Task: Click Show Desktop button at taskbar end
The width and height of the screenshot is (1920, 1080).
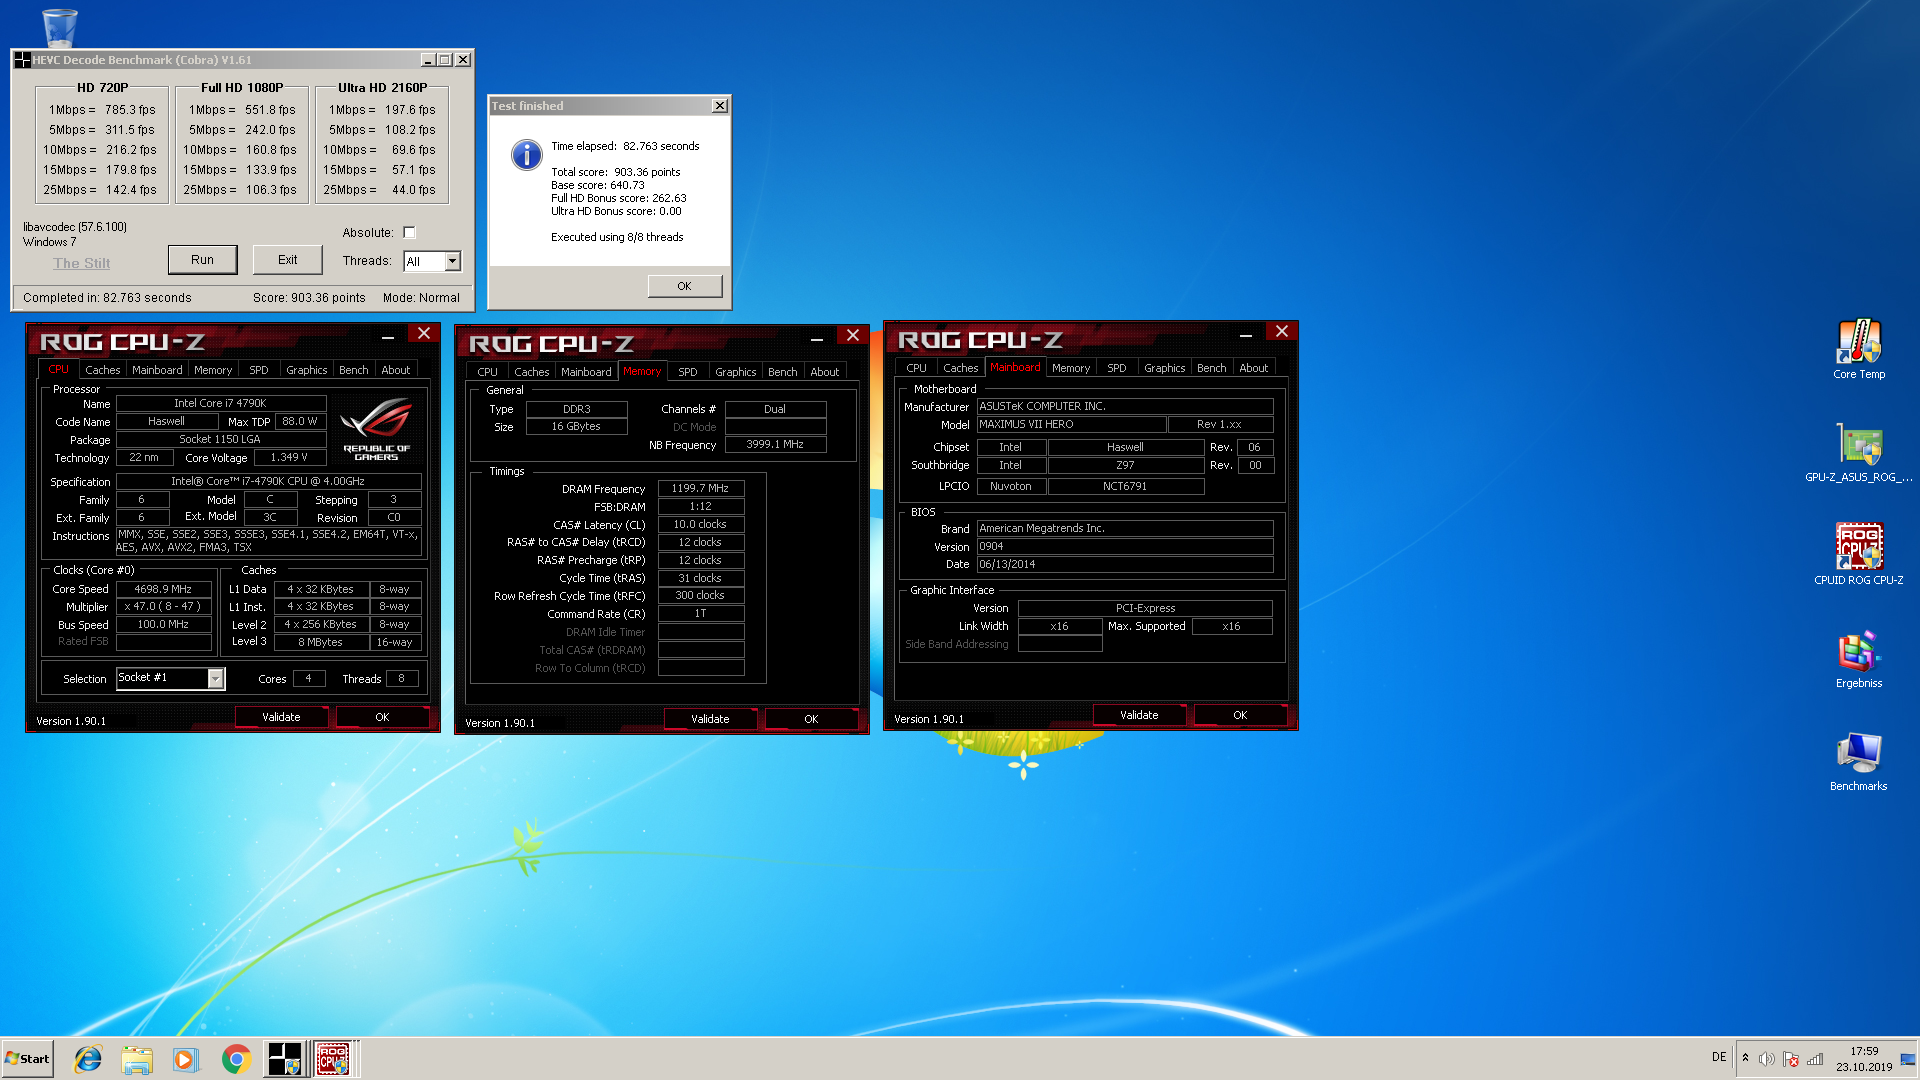Action: [x=1908, y=1058]
